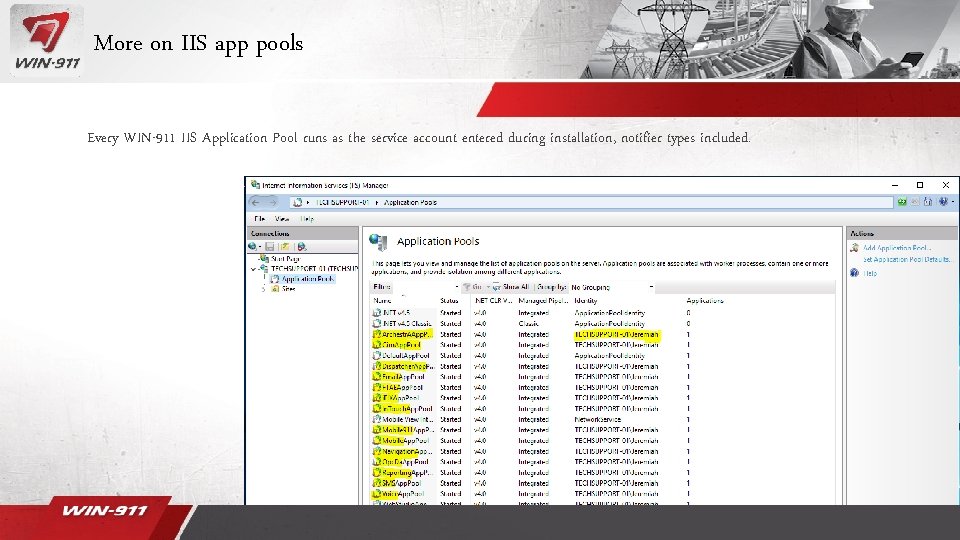Screen dimensions: 960x540
Task: Click the Show All button label
Action: [516, 287]
